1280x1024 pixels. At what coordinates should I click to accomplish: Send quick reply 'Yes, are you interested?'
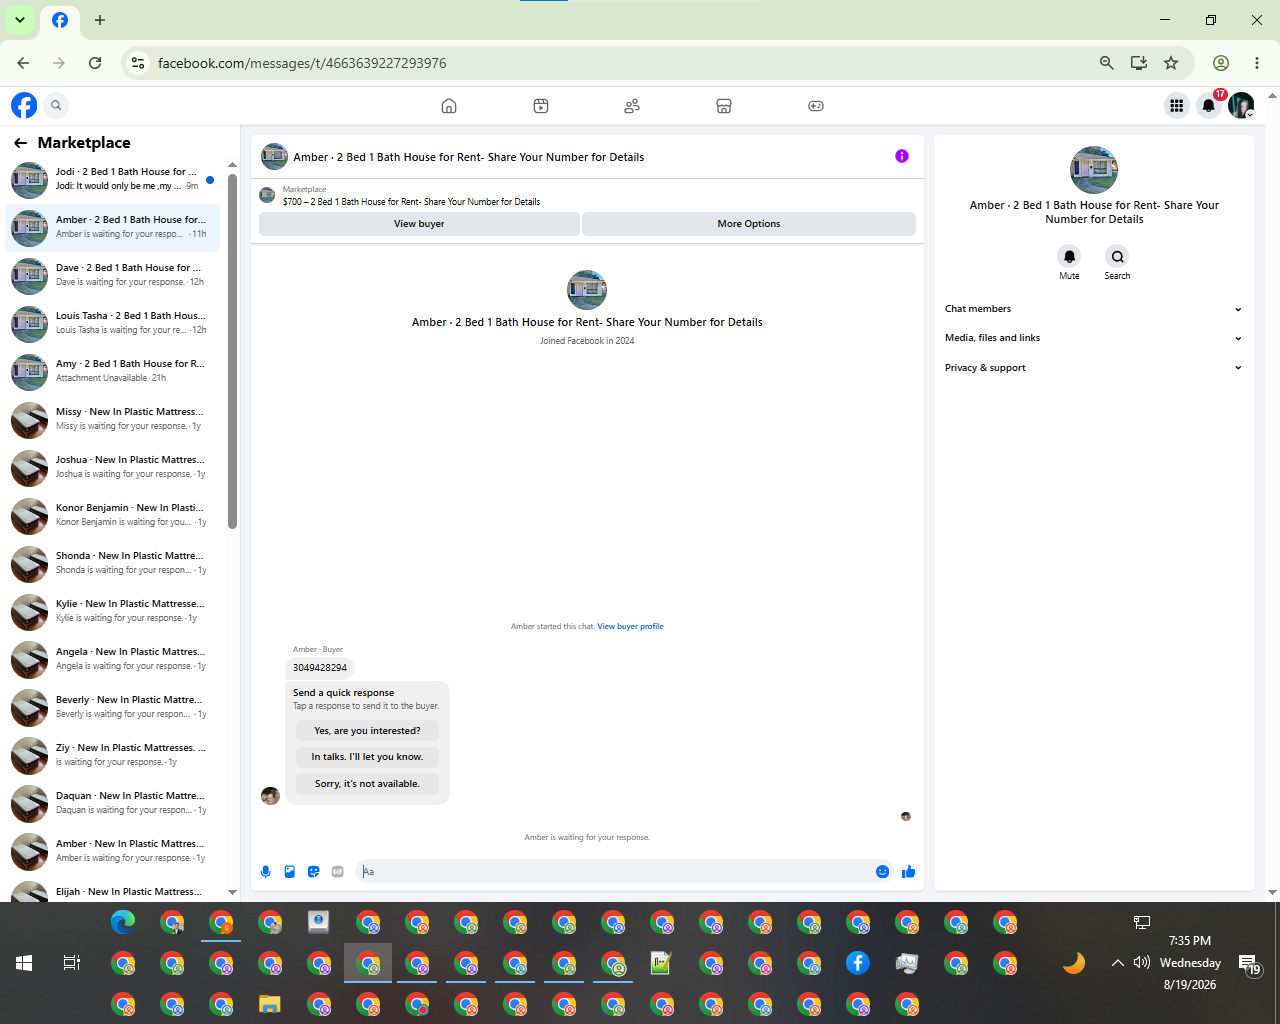pyautogui.click(x=367, y=731)
